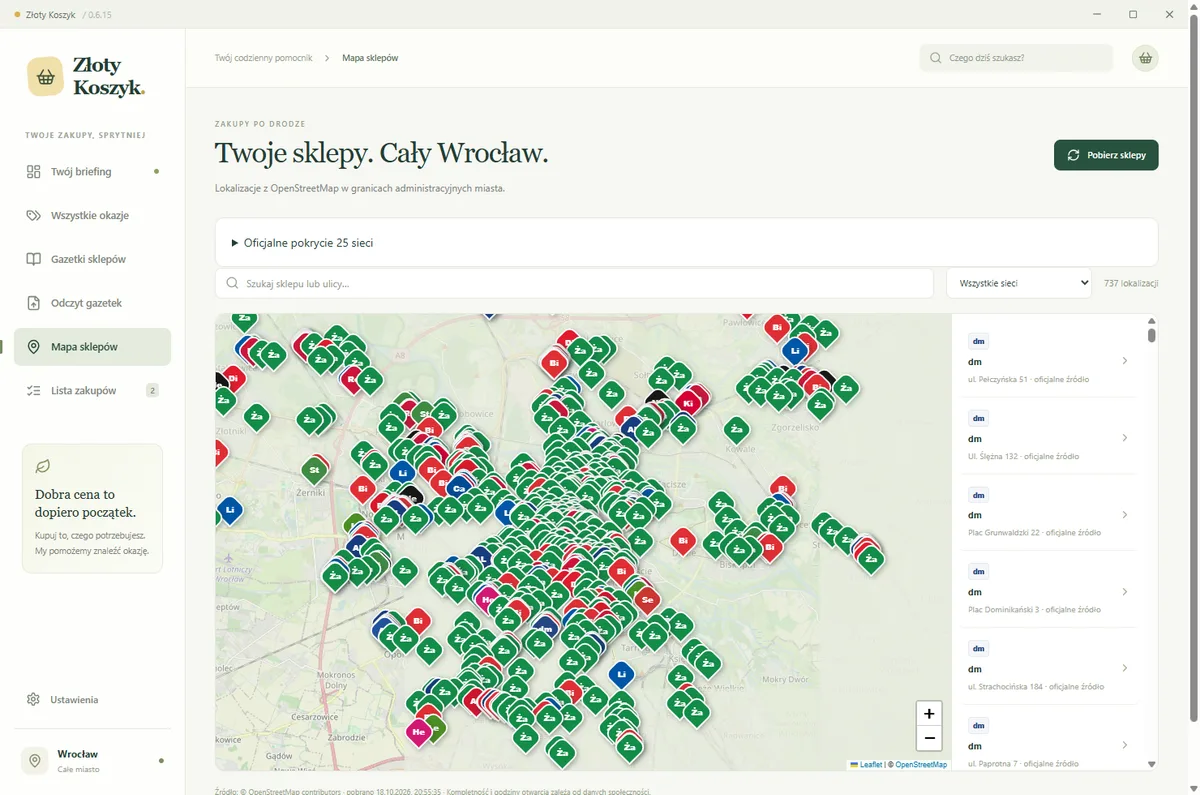Select the green St marker near Żerniki

pos(314,468)
